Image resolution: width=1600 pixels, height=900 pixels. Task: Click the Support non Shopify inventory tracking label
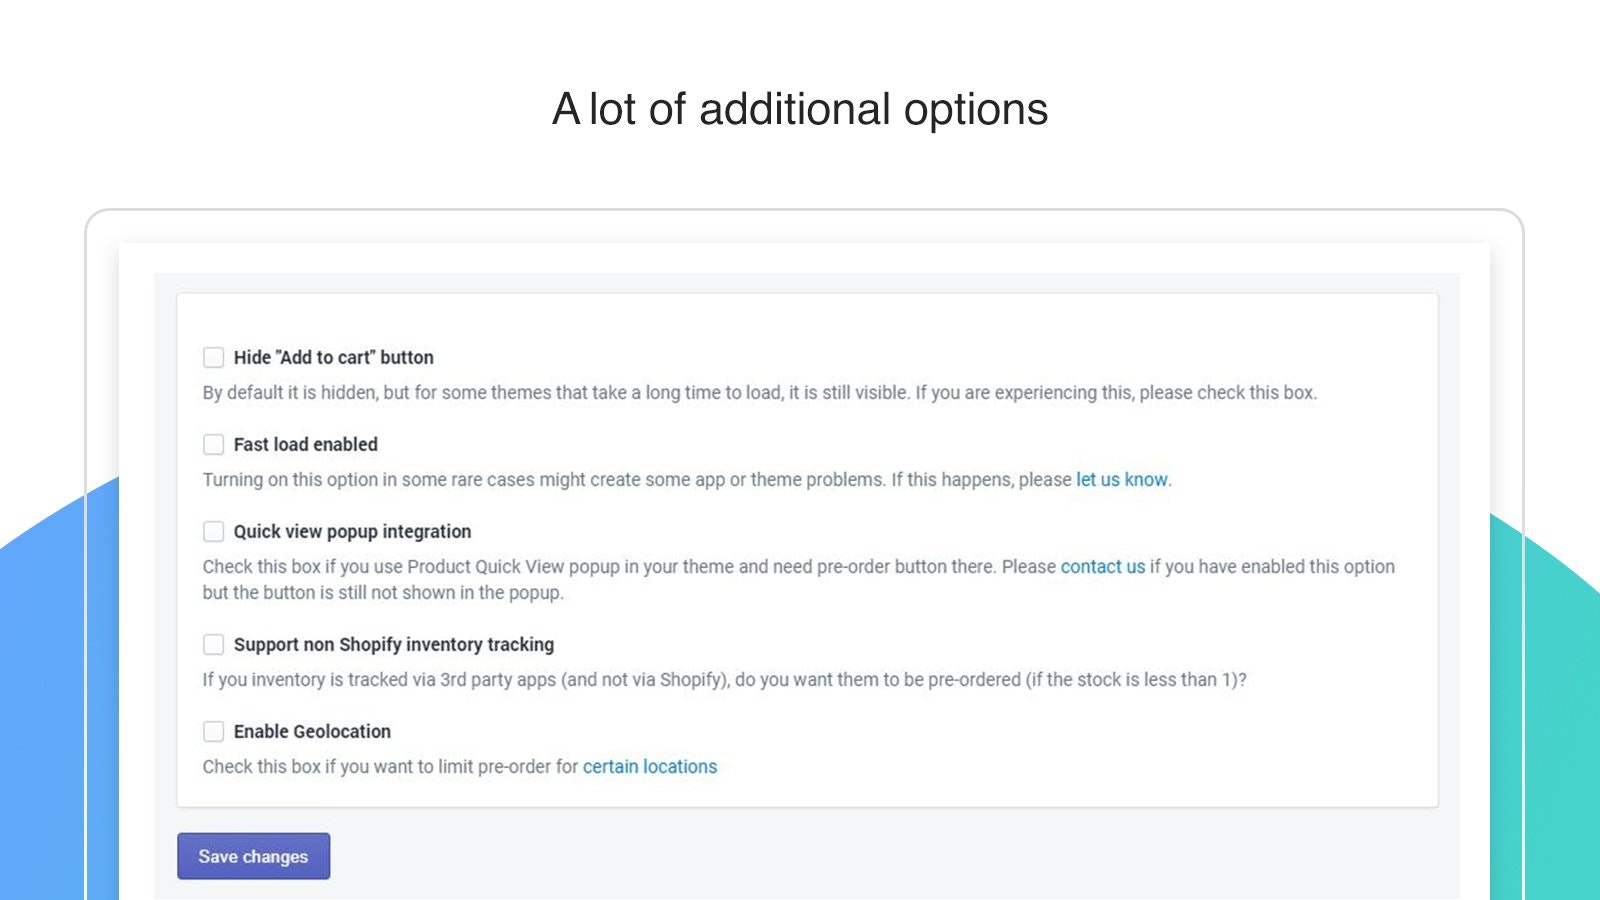pyautogui.click(x=393, y=644)
